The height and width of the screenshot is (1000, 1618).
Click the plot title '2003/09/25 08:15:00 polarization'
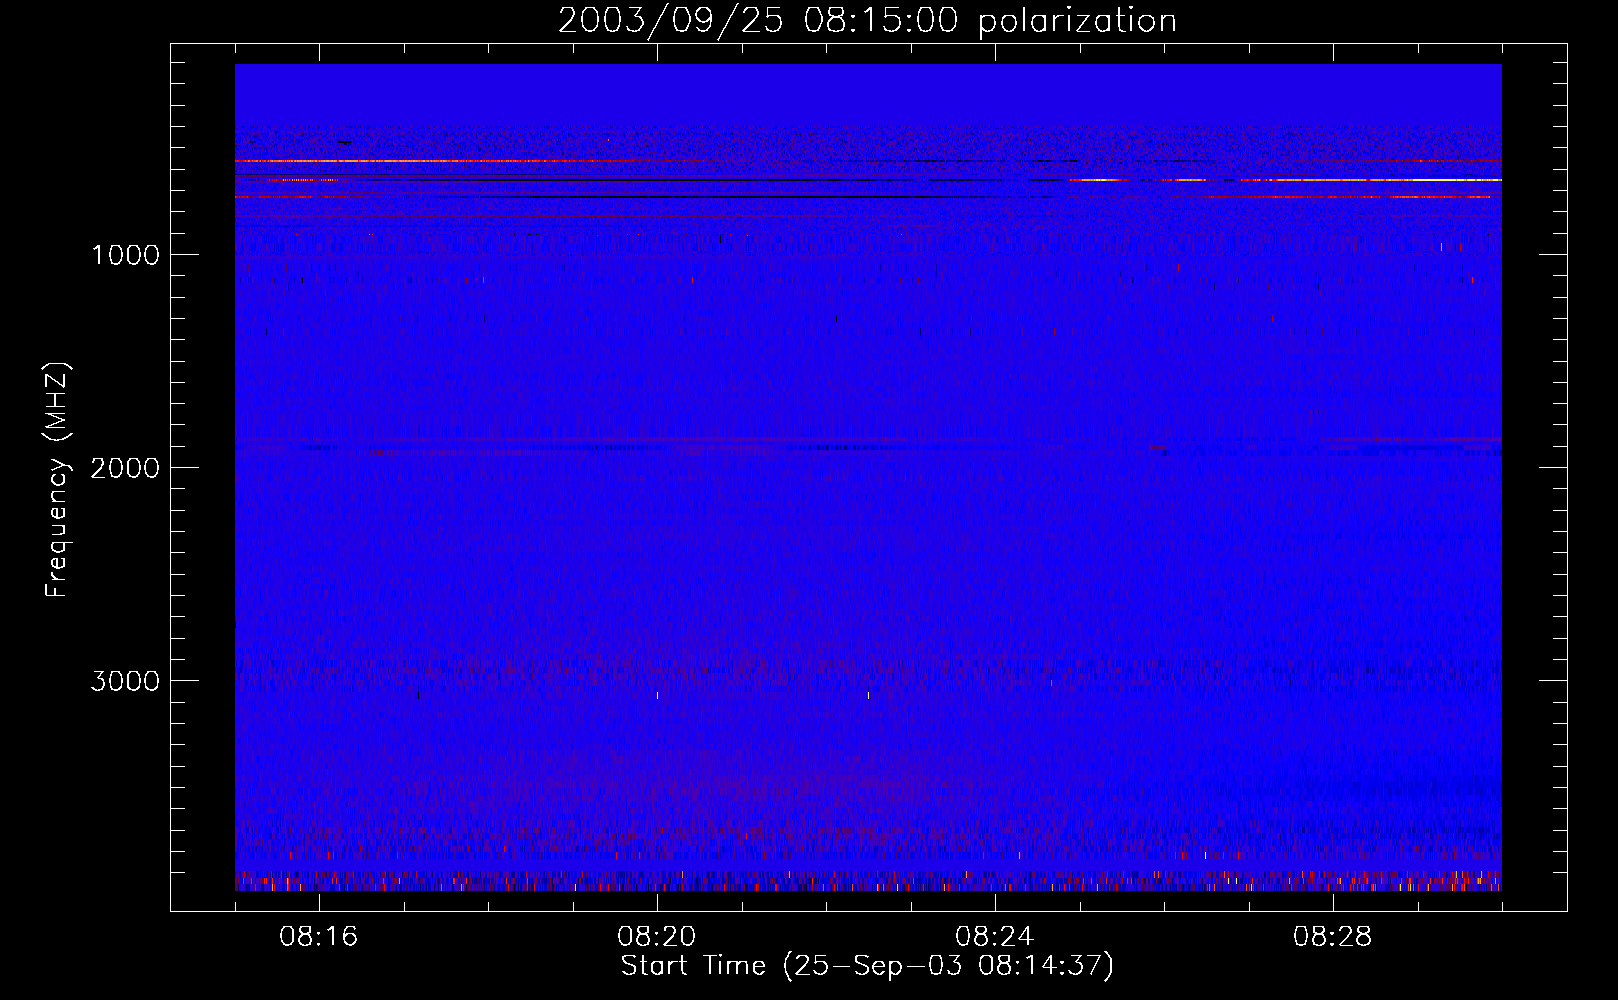867,21
